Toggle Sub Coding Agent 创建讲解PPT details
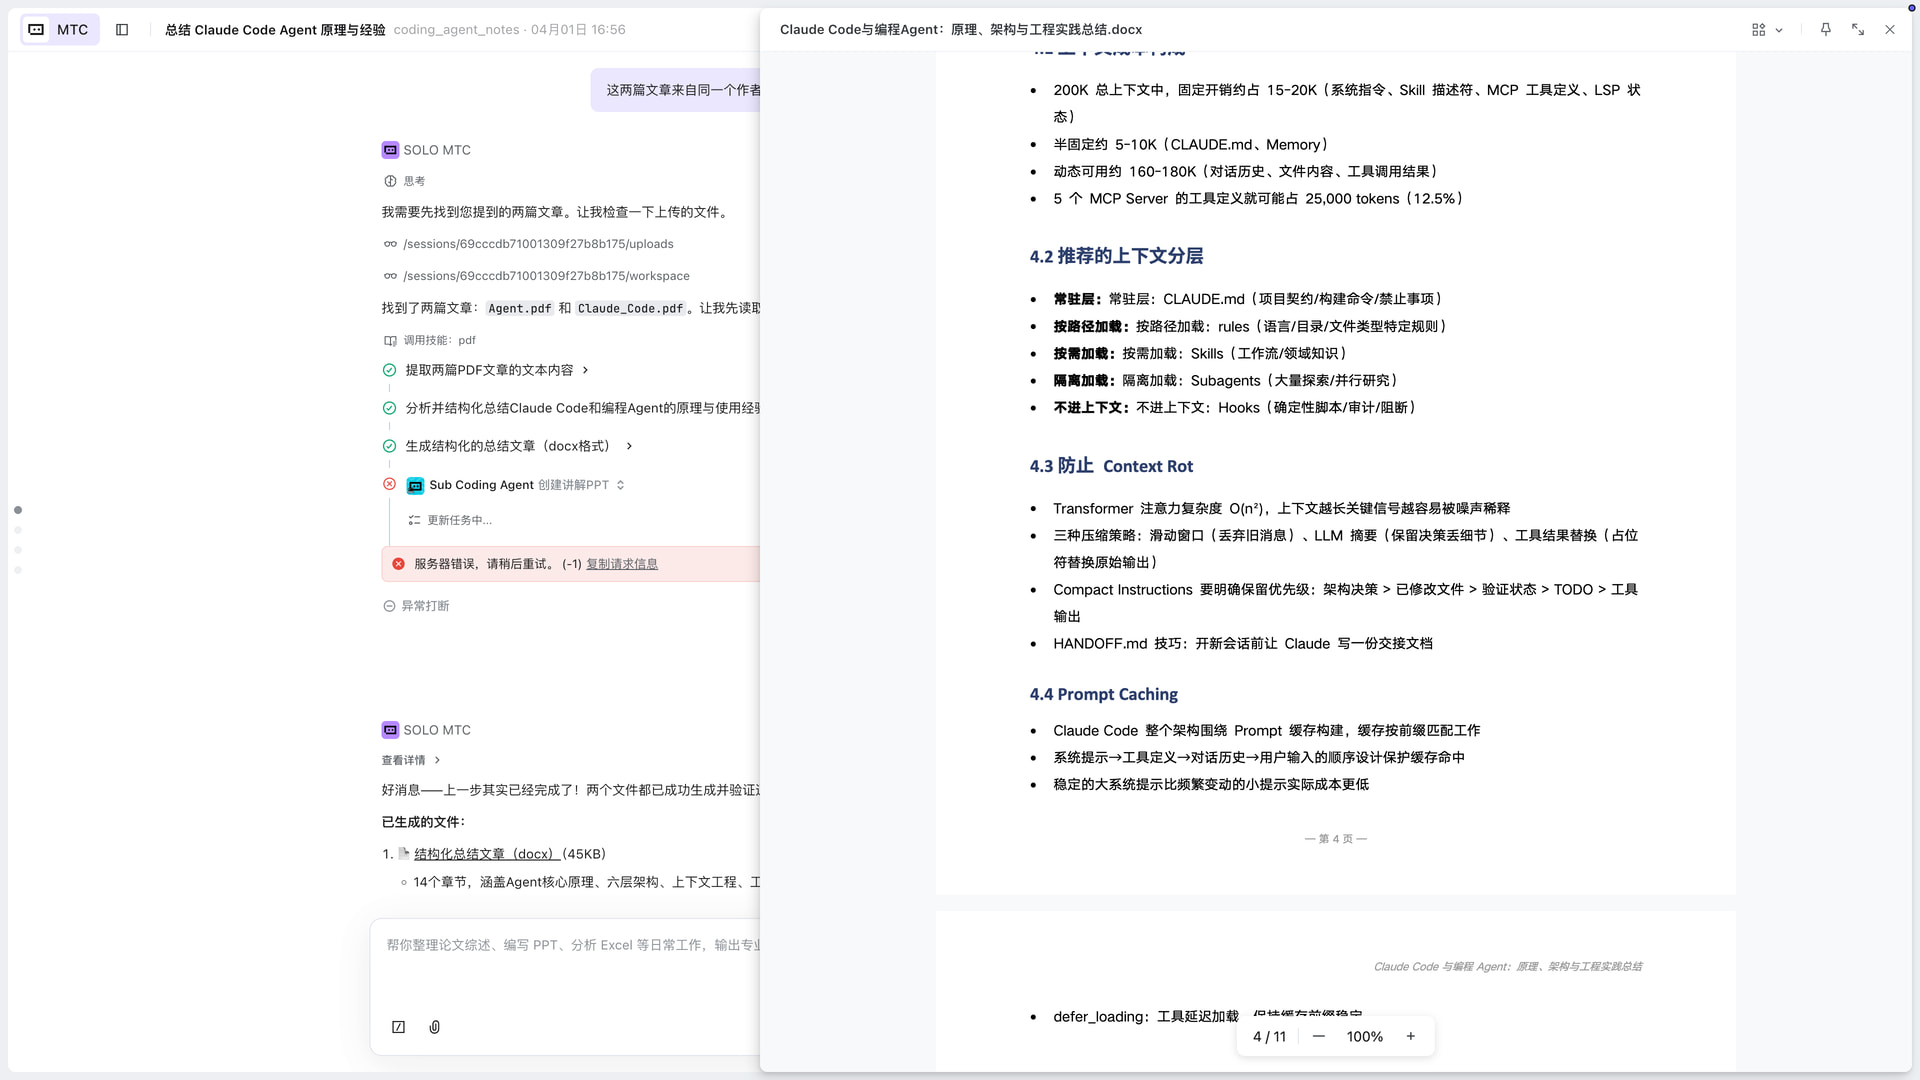This screenshot has height=1080, width=1920. point(621,485)
